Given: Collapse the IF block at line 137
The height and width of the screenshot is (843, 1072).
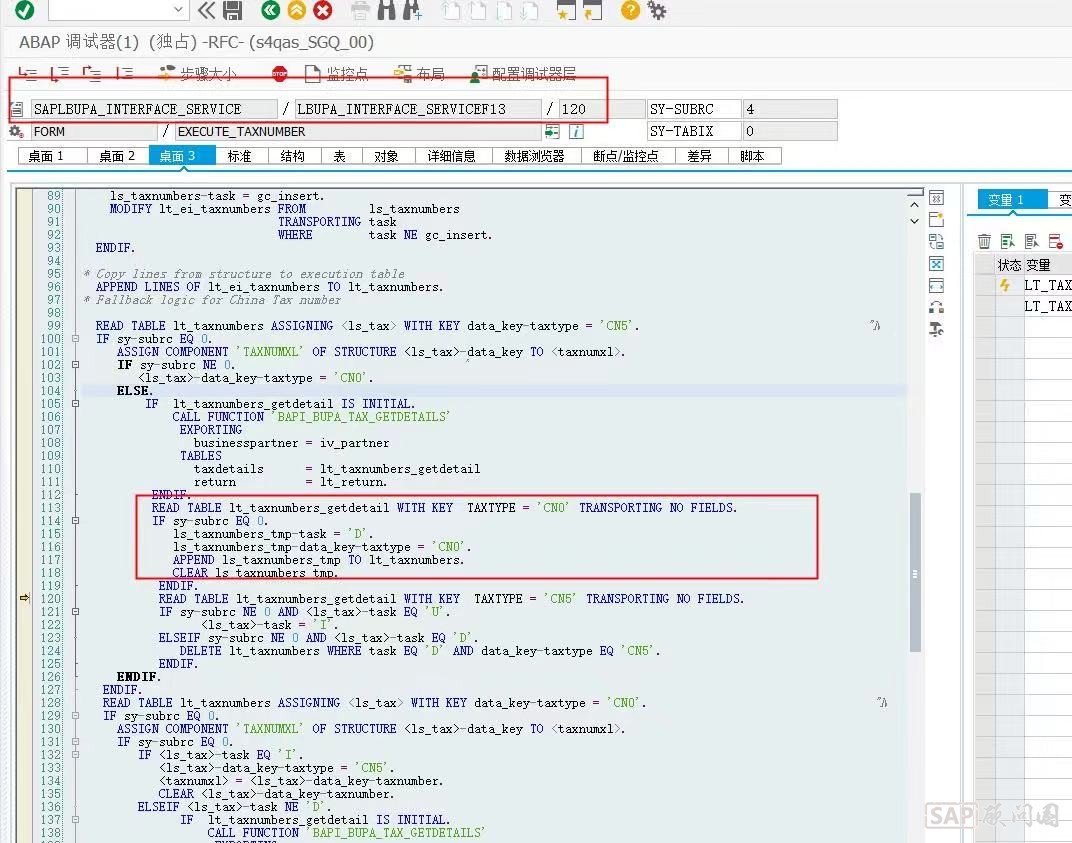Looking at the screenshot, I should pyautogui.click(x=75, y=819).
